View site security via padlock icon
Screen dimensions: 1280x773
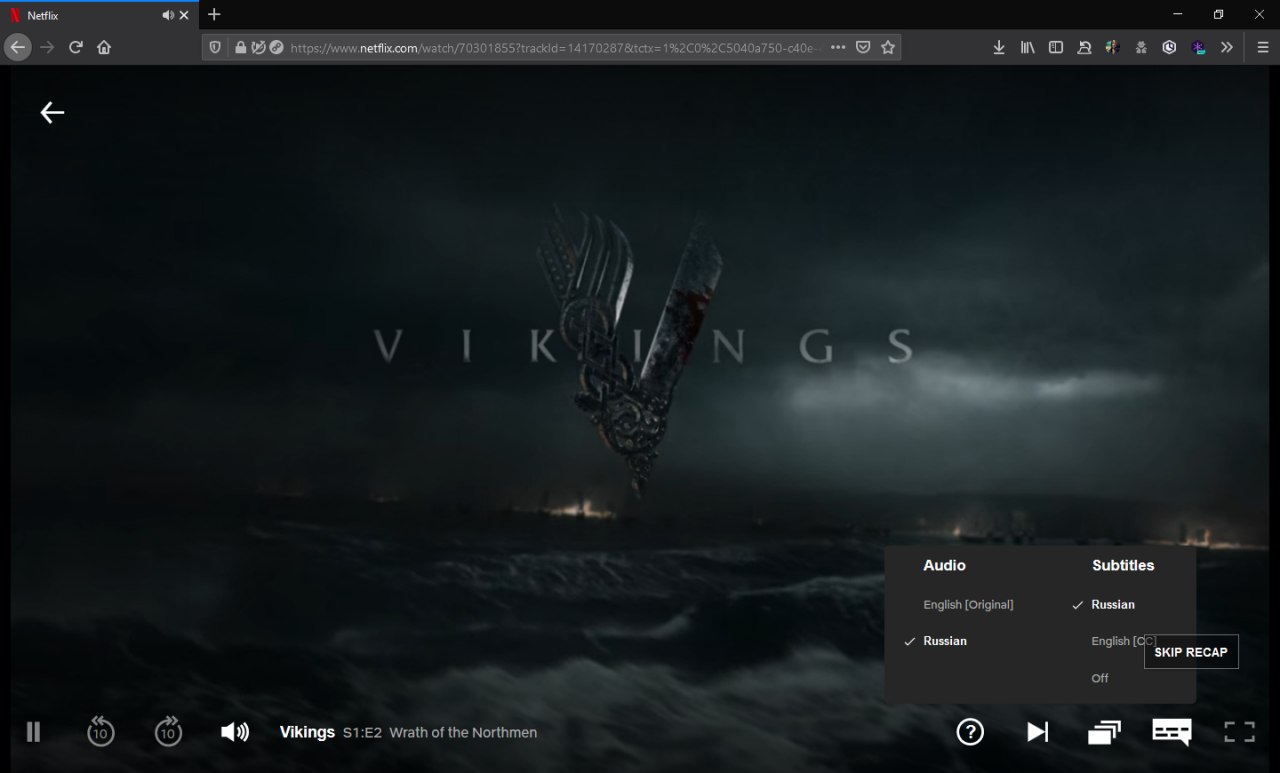click(240, 47)
